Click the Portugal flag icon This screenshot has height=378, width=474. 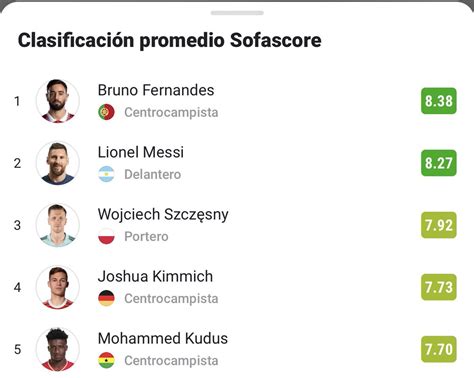point(106,112)
